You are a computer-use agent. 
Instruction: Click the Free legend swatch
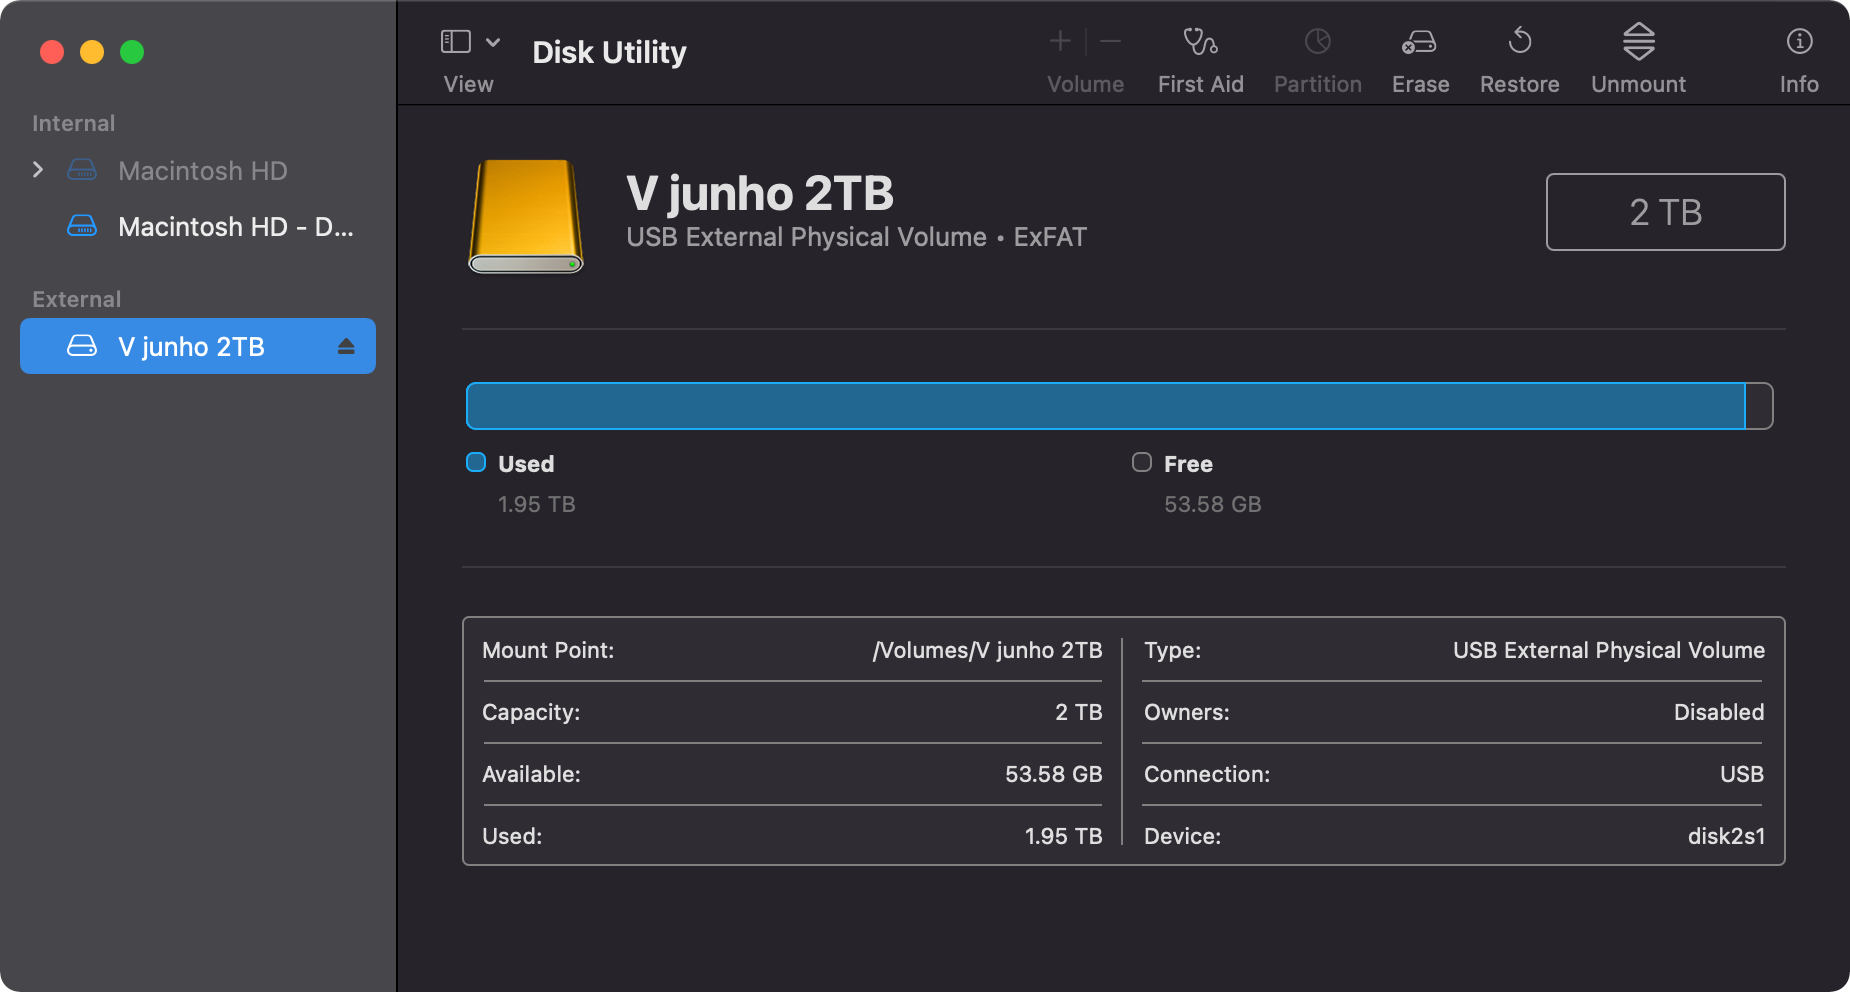pyautogui.click(x=1142, y=462)
